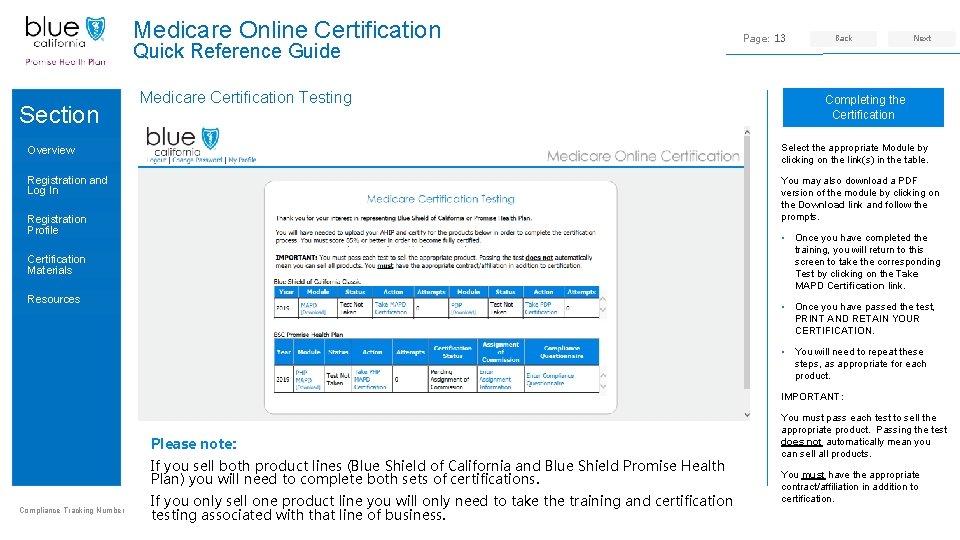Click Take PHP MAPD Certification link
Viewport: 960px width, 540px height.
[x=370, y=380]
